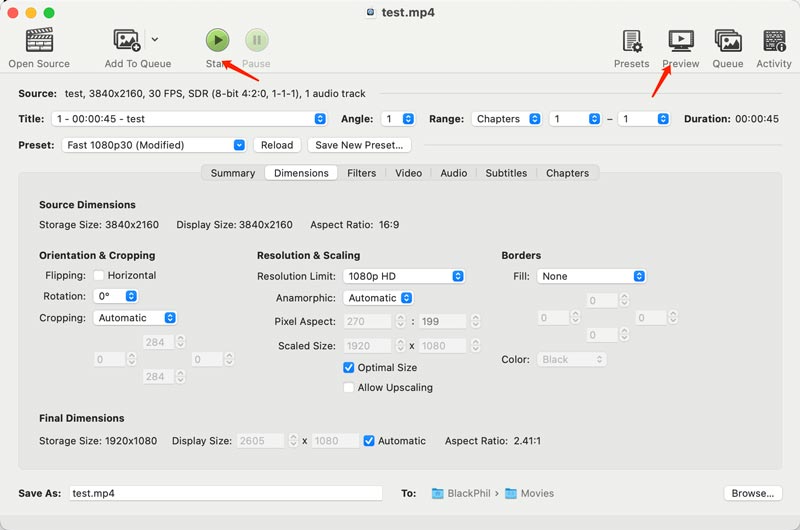Image resolution: width=800 pixels, height=530 pixels.
Task: Uncheck the Optimal Size checkbox
Action: pos(349,368)
